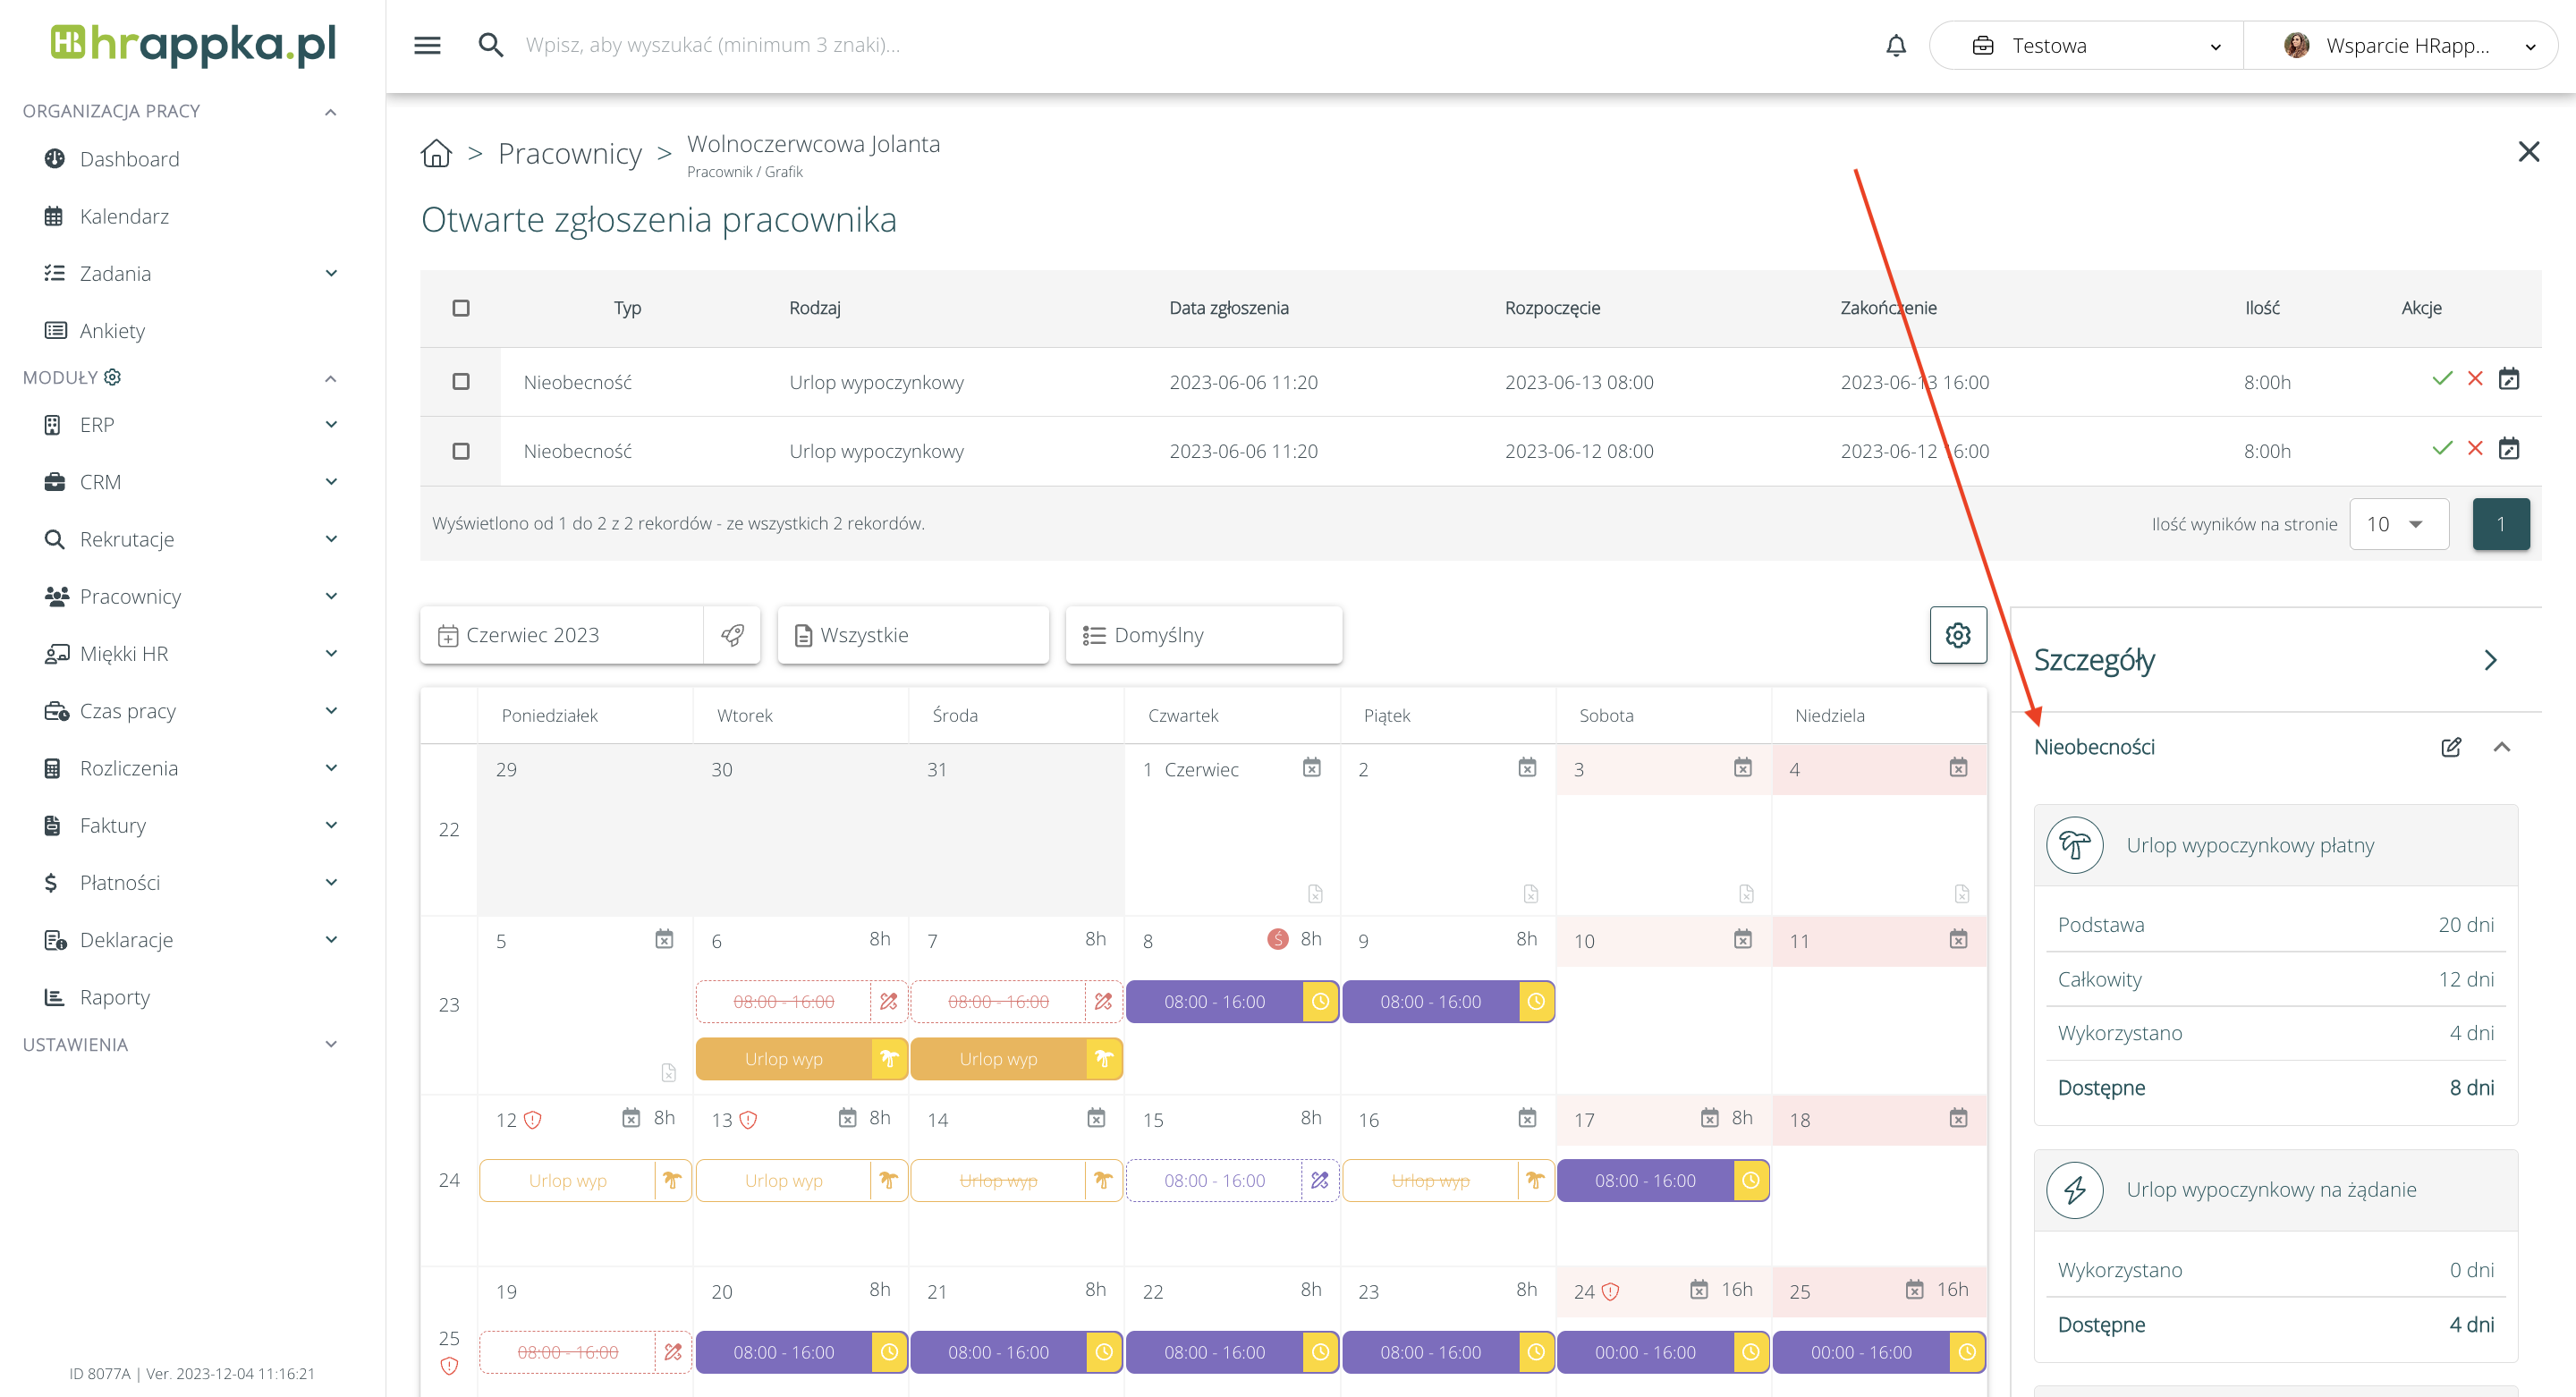Click the notification bell icon

click(x=1895, y=45)
